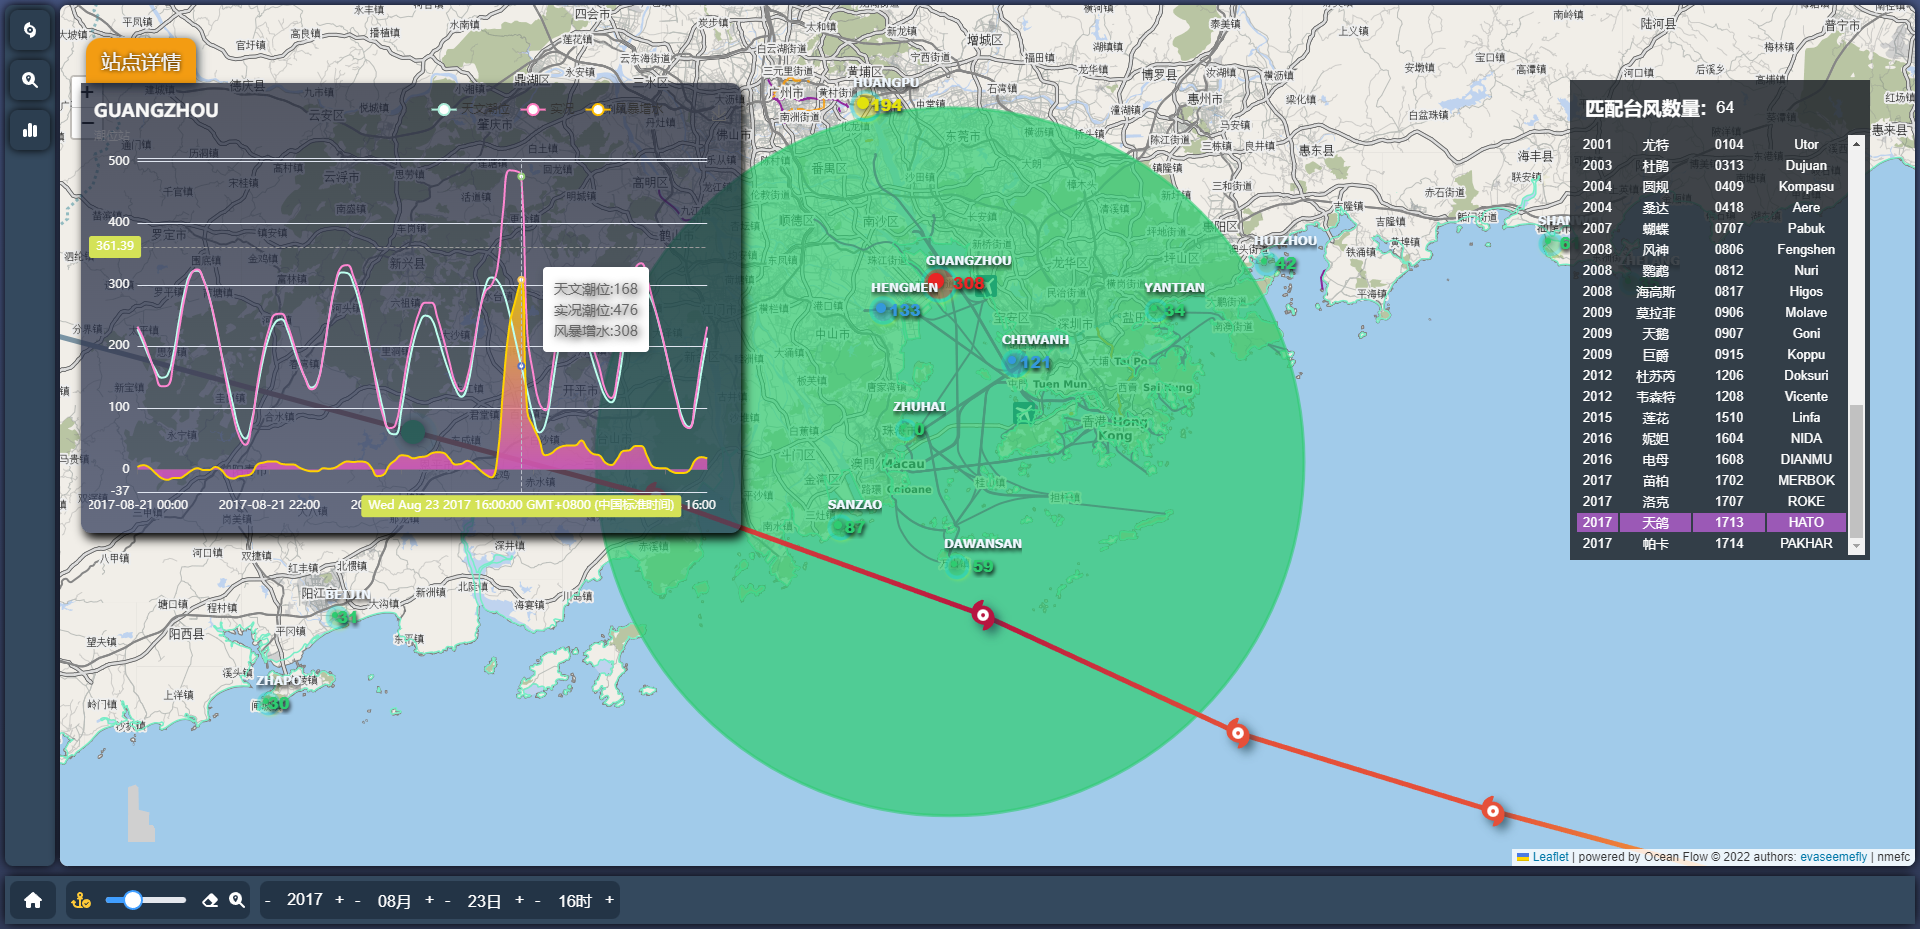Decrease the day 23日 with minus
The image size is (1920, 929).
[x=448, y=900]
